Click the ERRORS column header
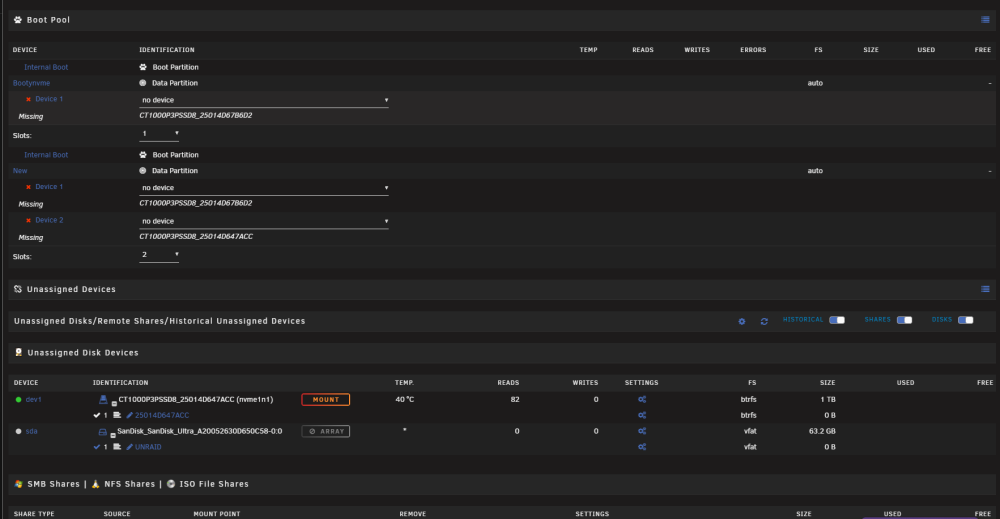1000x519 pixels. 753,50
